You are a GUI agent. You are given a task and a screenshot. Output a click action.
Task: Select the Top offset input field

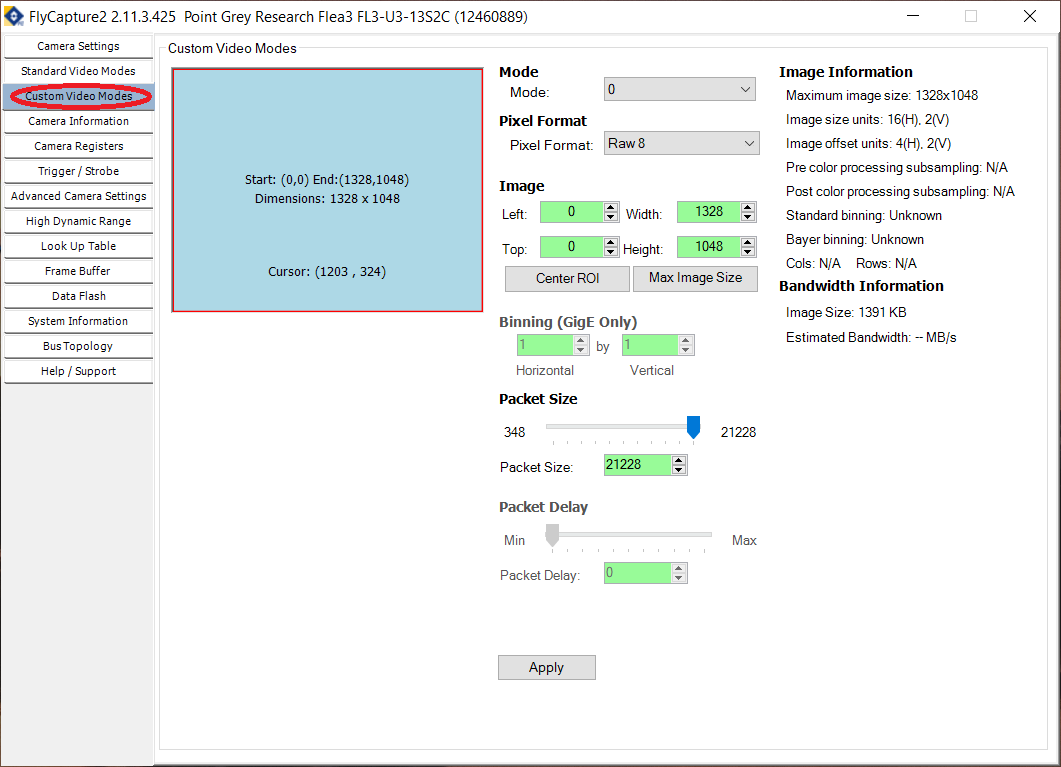(570, 246)
